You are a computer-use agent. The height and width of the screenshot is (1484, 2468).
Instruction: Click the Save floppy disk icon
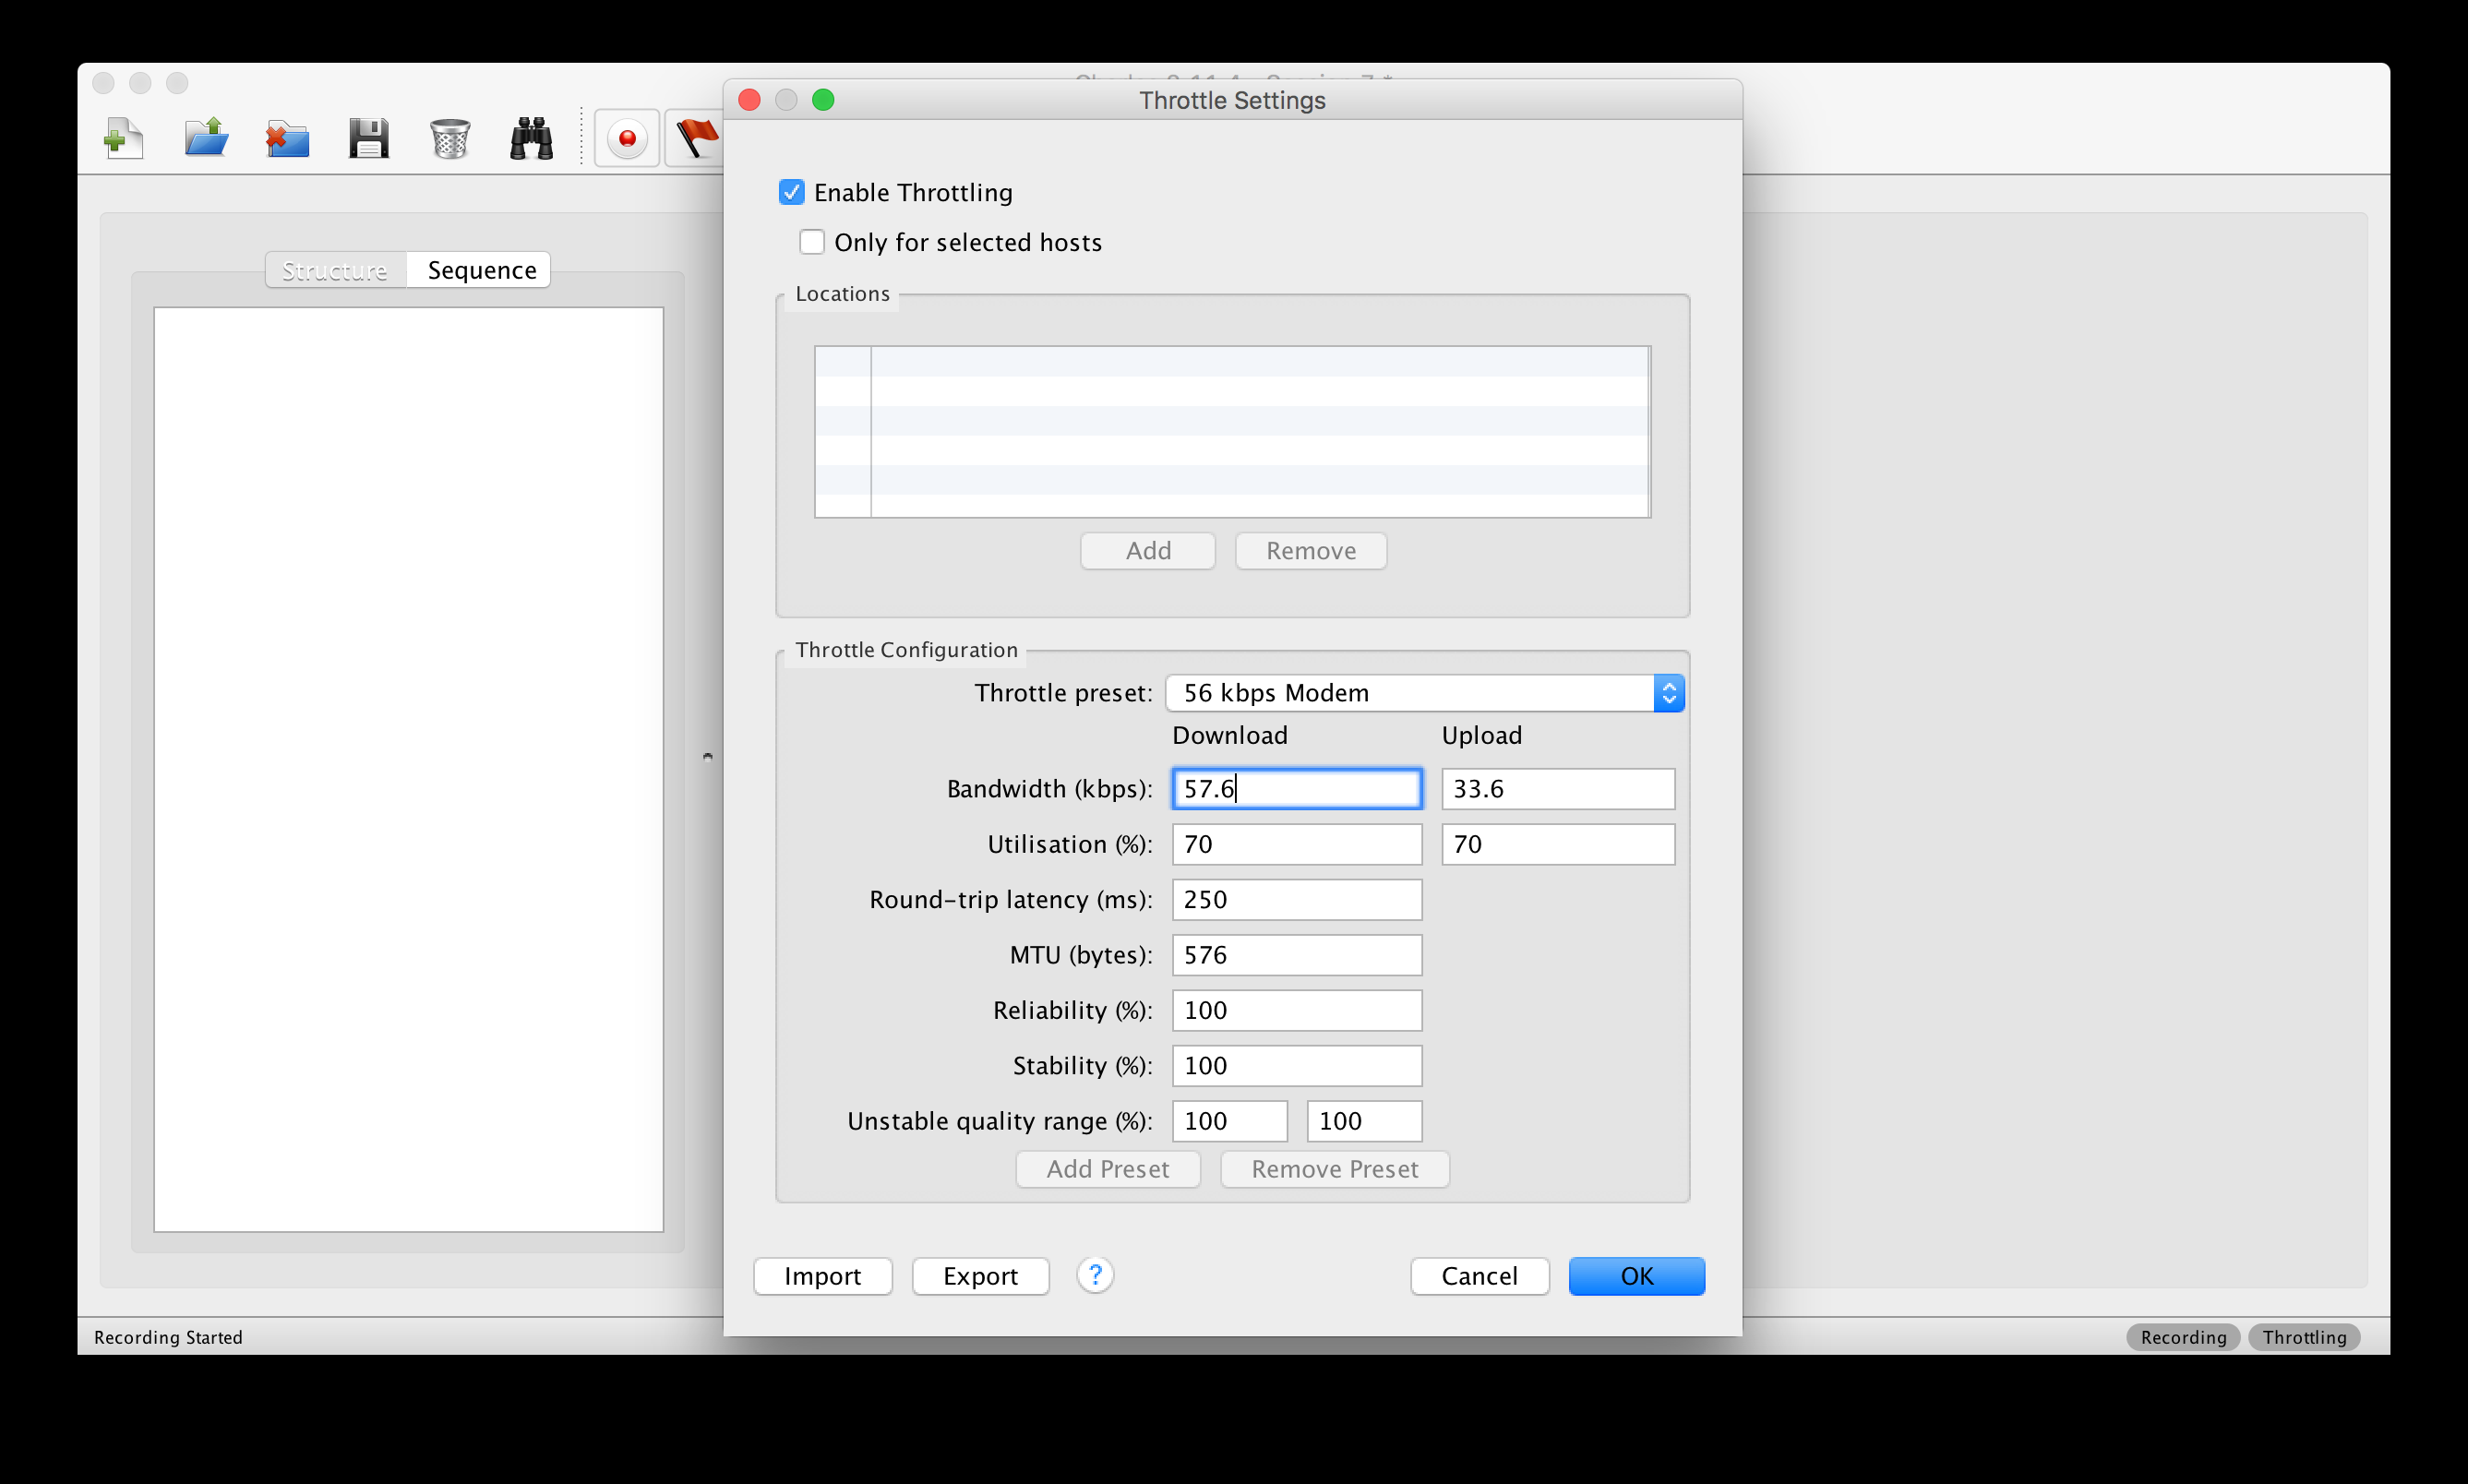368,138
